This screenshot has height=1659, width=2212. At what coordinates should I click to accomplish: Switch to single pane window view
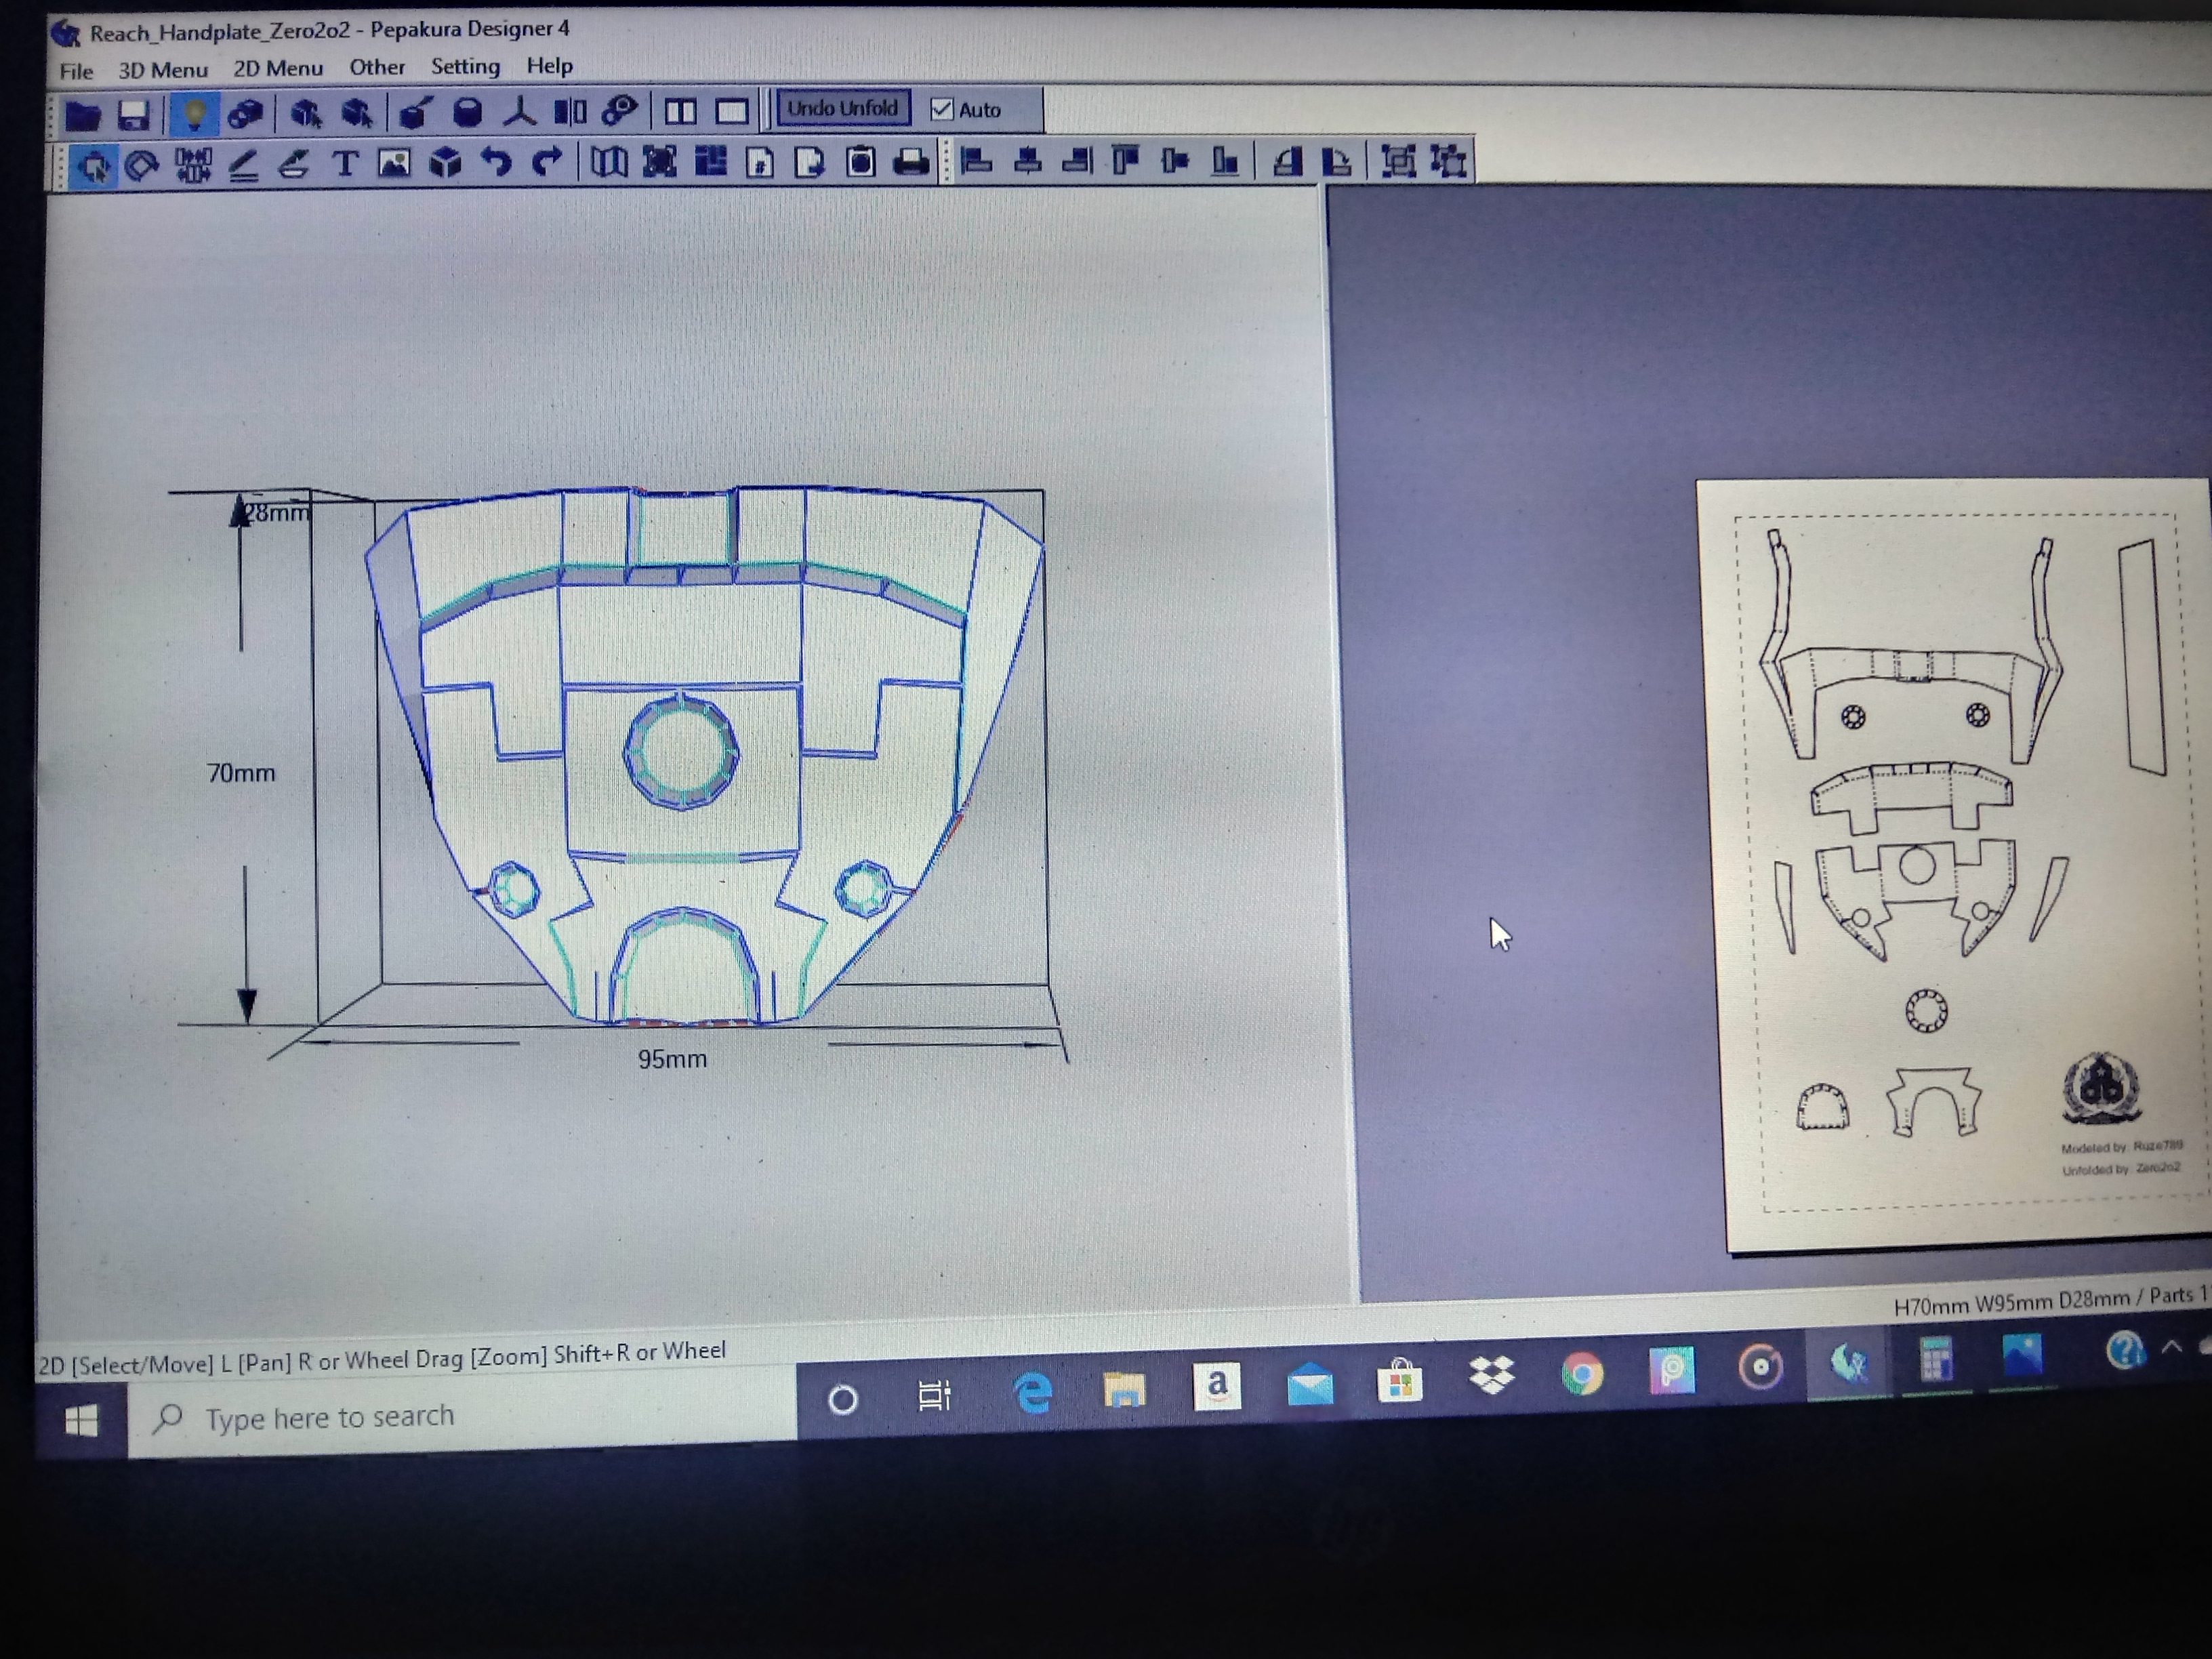tap(731, 111)
